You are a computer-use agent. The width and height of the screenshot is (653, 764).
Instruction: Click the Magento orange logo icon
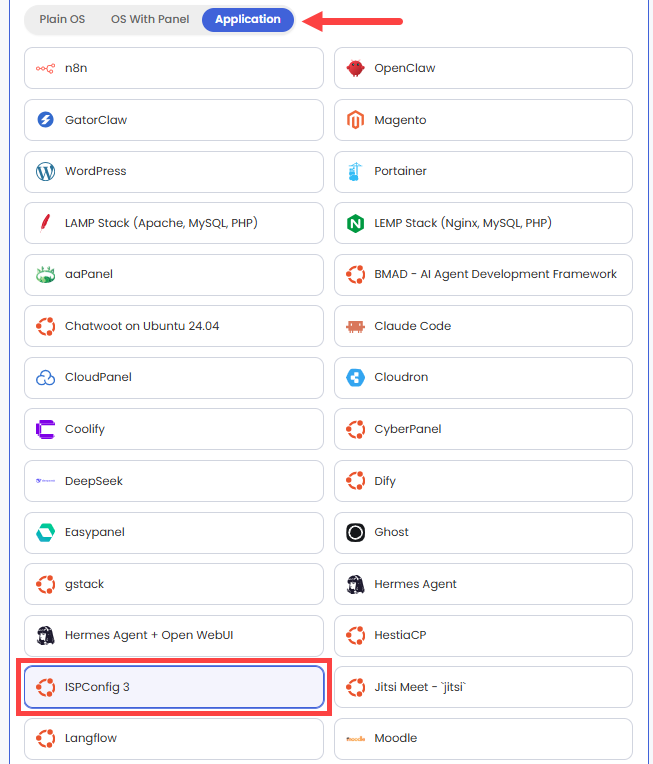coord(355,120)
